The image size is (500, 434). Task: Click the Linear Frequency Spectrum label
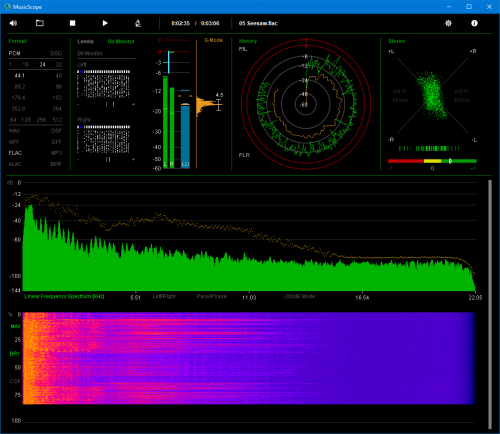[64, 296]
